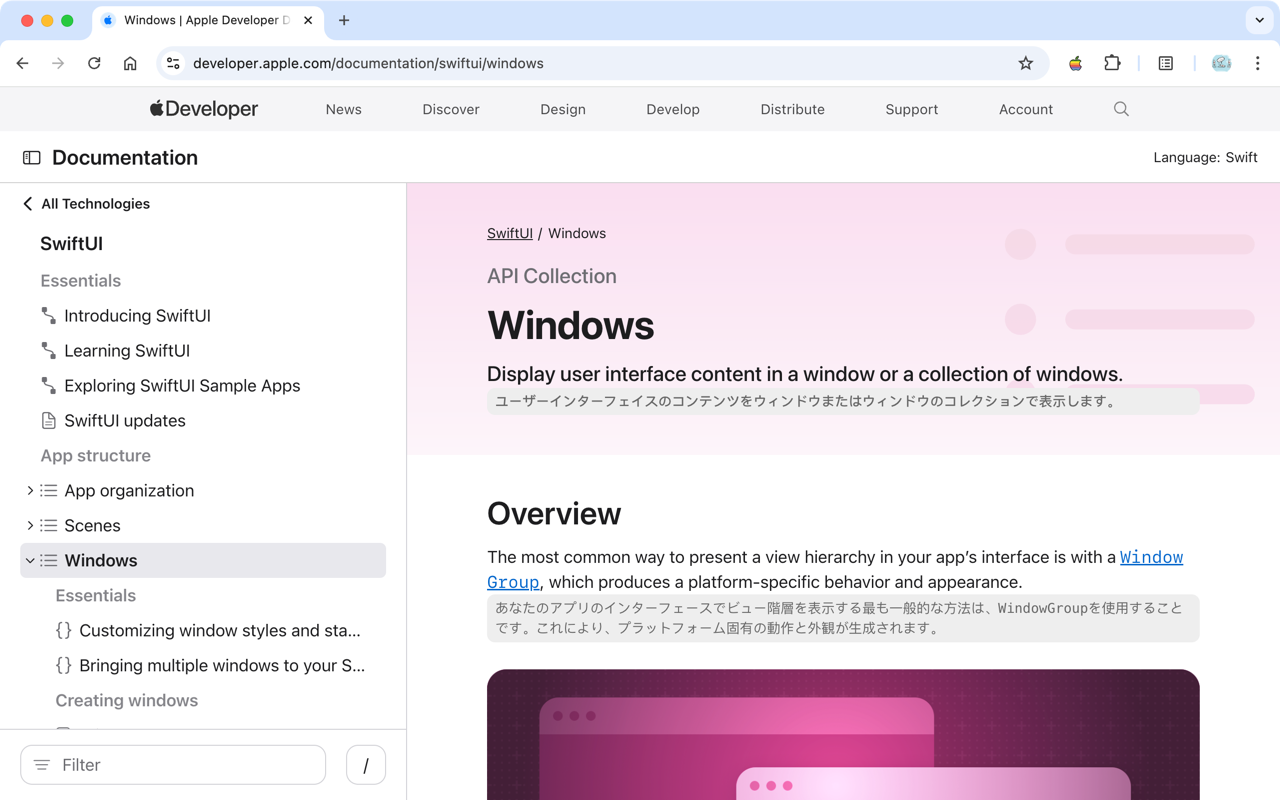Open SwiftUI updates article
Viewport: 1280px width, 800px height.
pos(125,421)
